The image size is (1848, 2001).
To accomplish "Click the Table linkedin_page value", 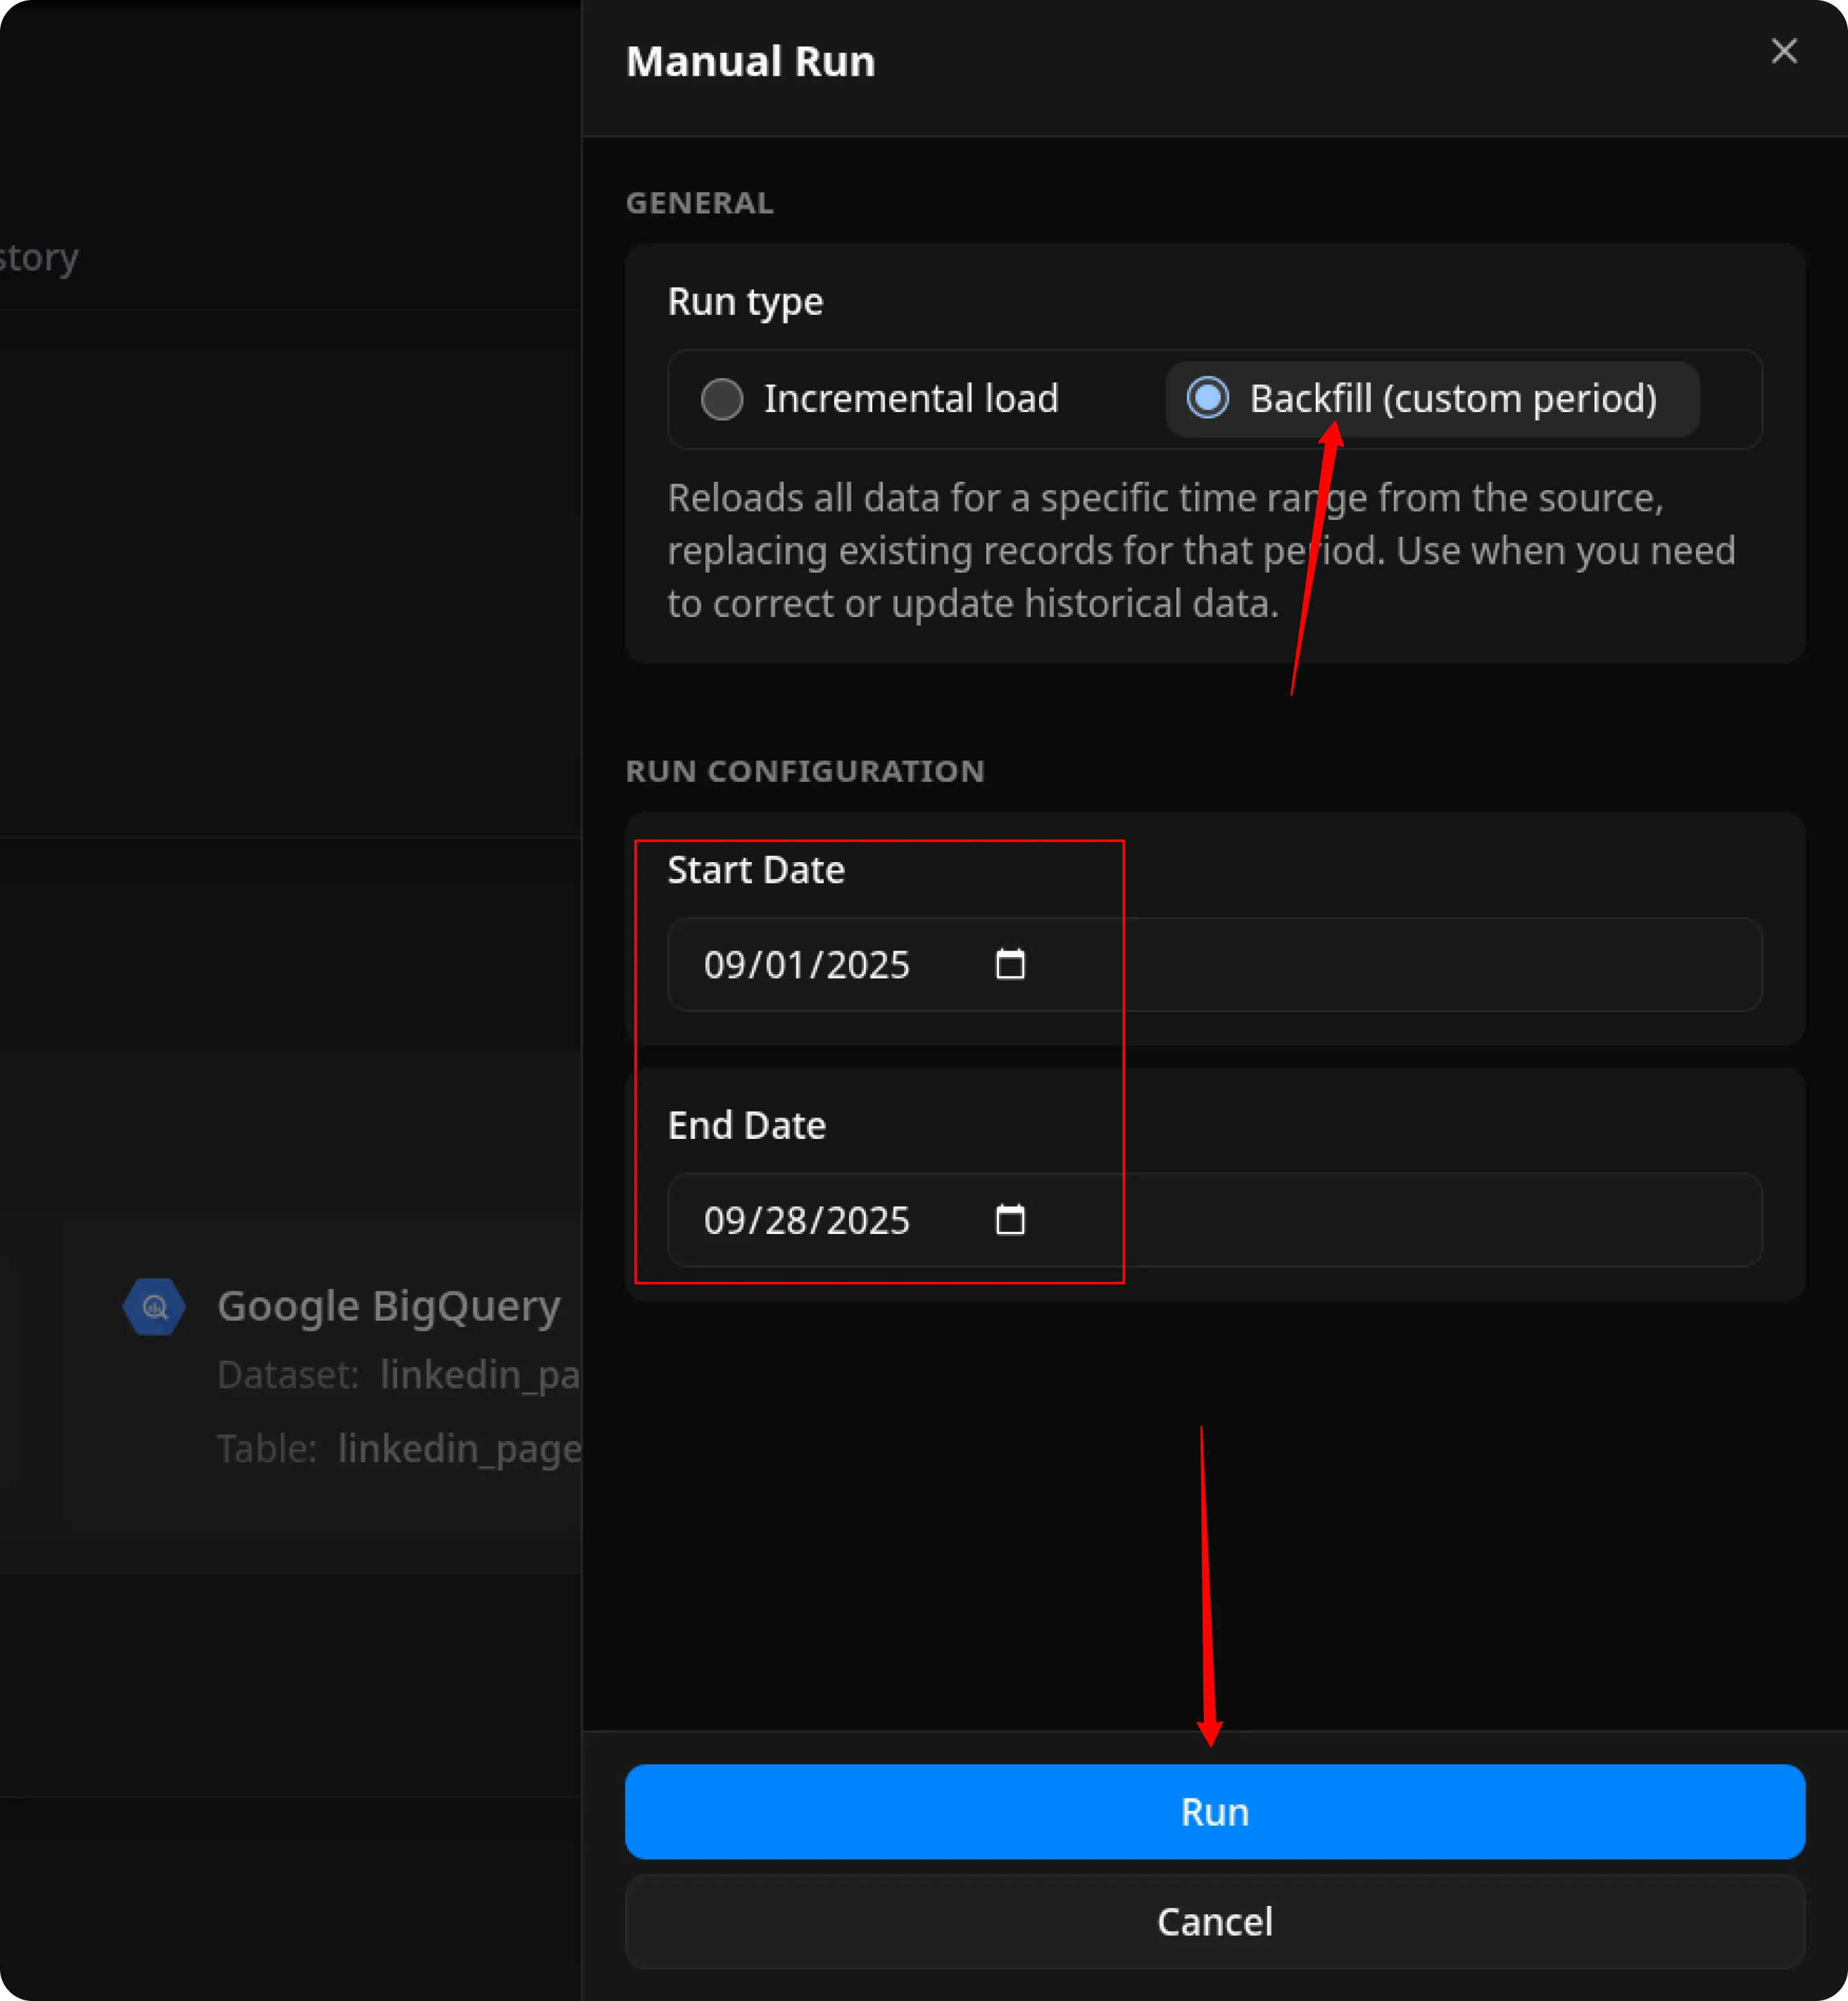I will click(x=460, y=1448).
